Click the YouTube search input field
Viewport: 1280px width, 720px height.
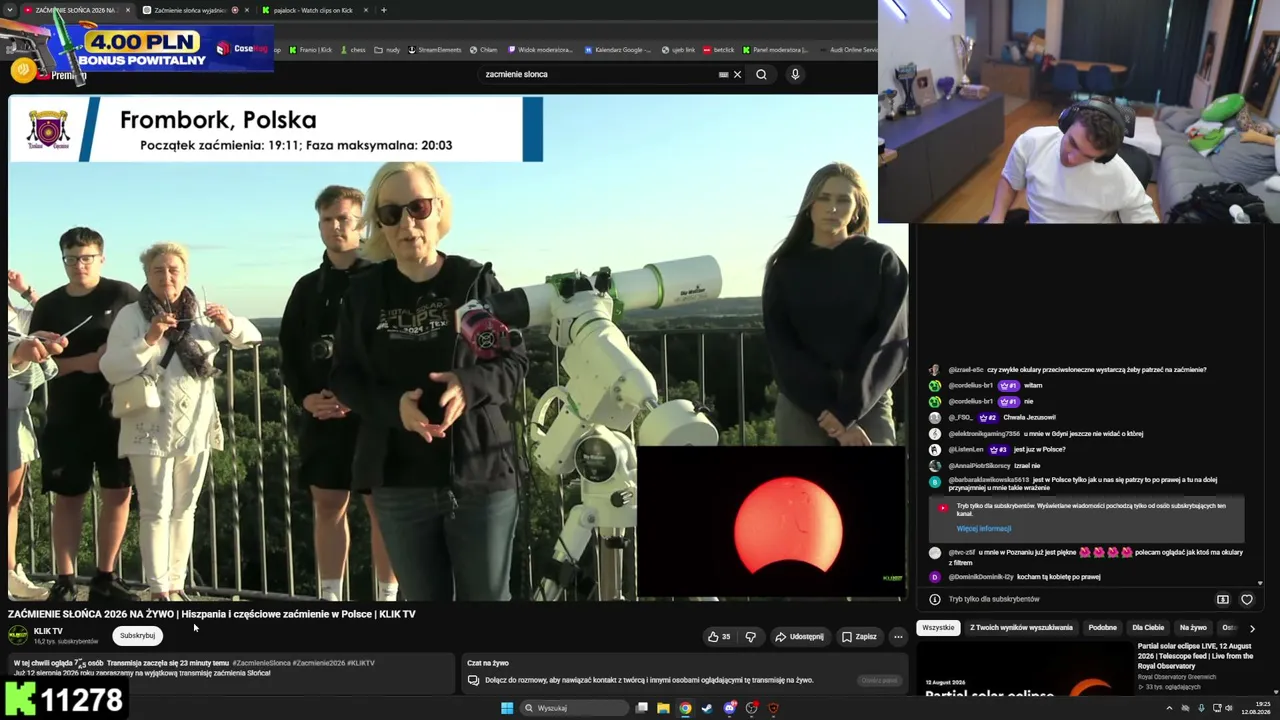(600, 74)
